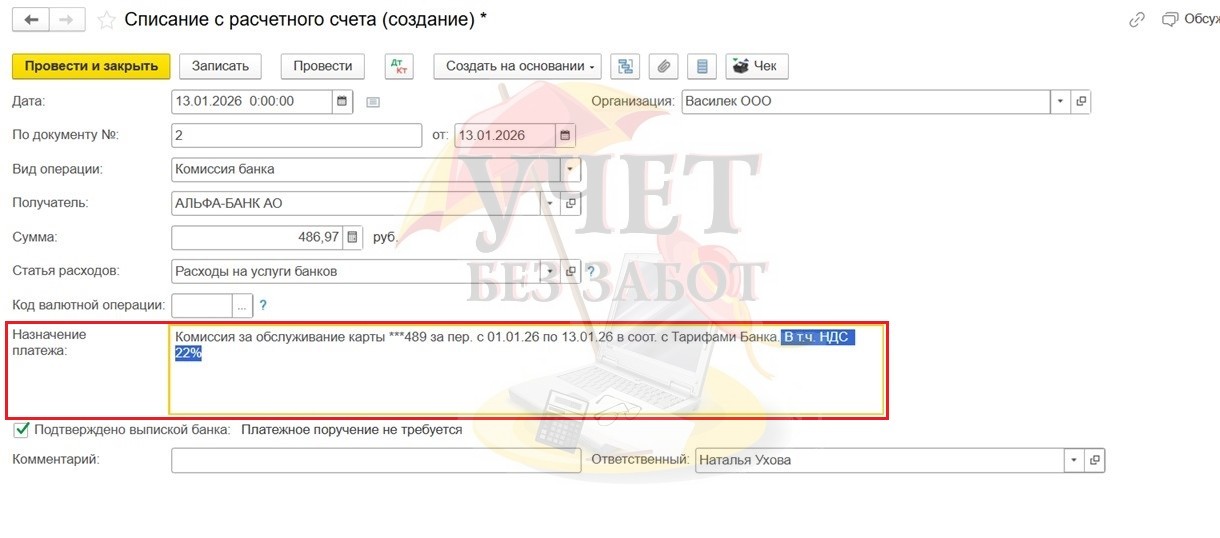Expand the Статья расходов dropdown
Image resolution: width=1220 pixels, height=538 pixels.
551,271
